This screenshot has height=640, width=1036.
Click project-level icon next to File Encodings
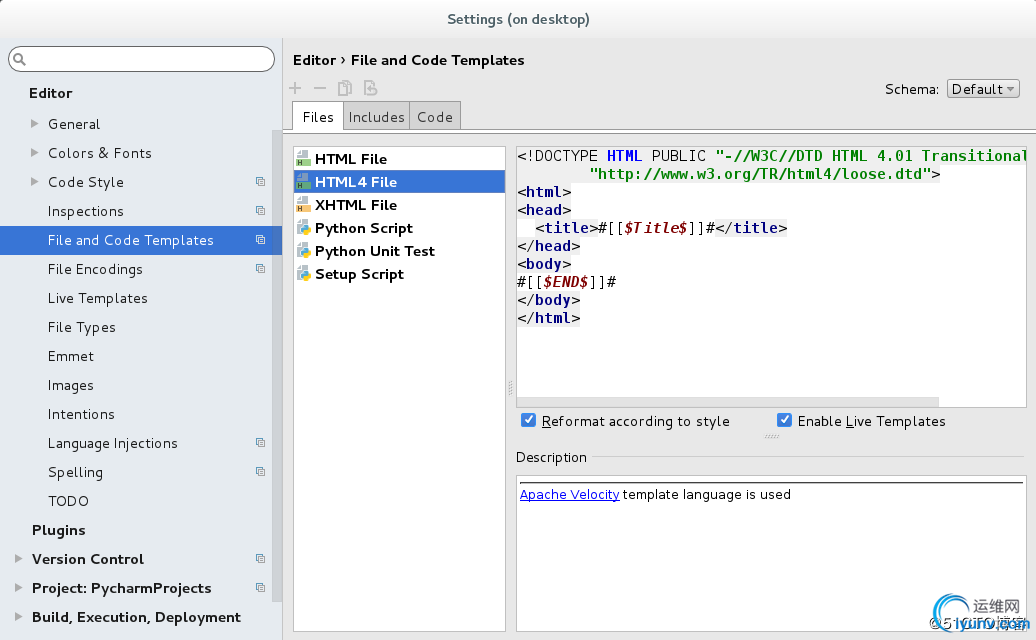coord(260,269)
